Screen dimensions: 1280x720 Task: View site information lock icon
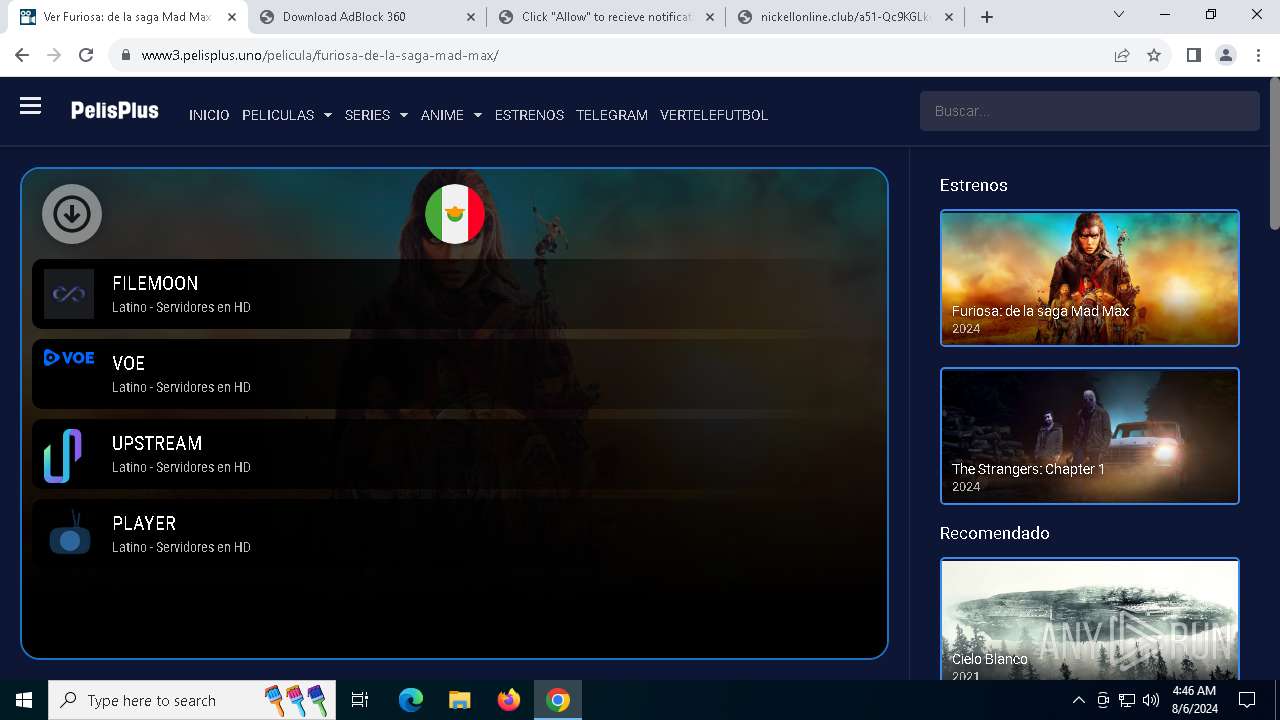(x=125, y=55)
